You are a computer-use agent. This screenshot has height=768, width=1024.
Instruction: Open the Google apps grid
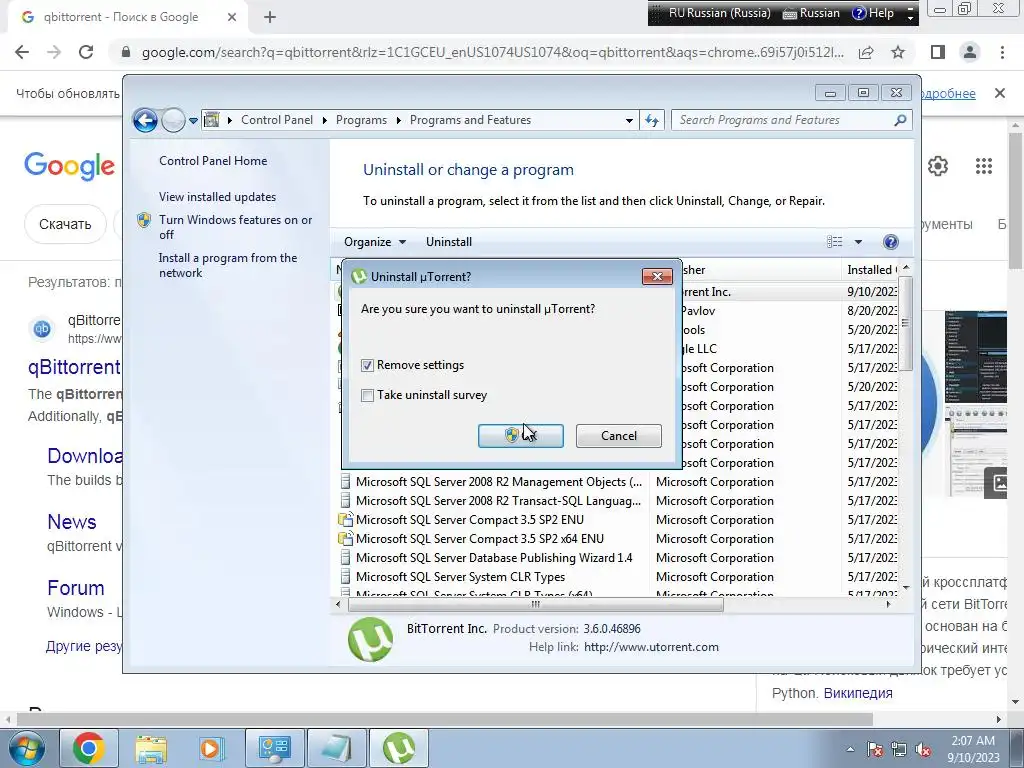[x=984, y=166]
